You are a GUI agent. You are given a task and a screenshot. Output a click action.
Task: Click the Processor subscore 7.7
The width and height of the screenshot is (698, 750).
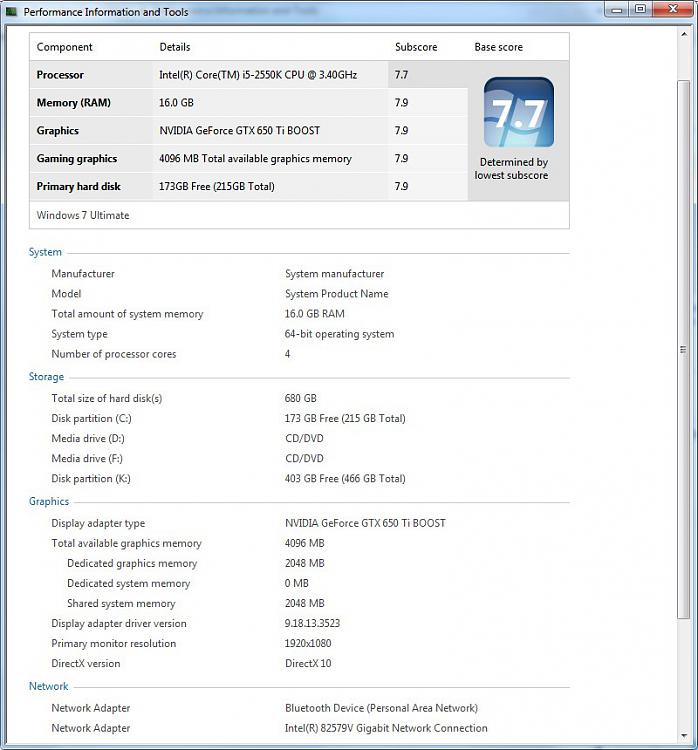pyautogui.click(x=401, y=75)
